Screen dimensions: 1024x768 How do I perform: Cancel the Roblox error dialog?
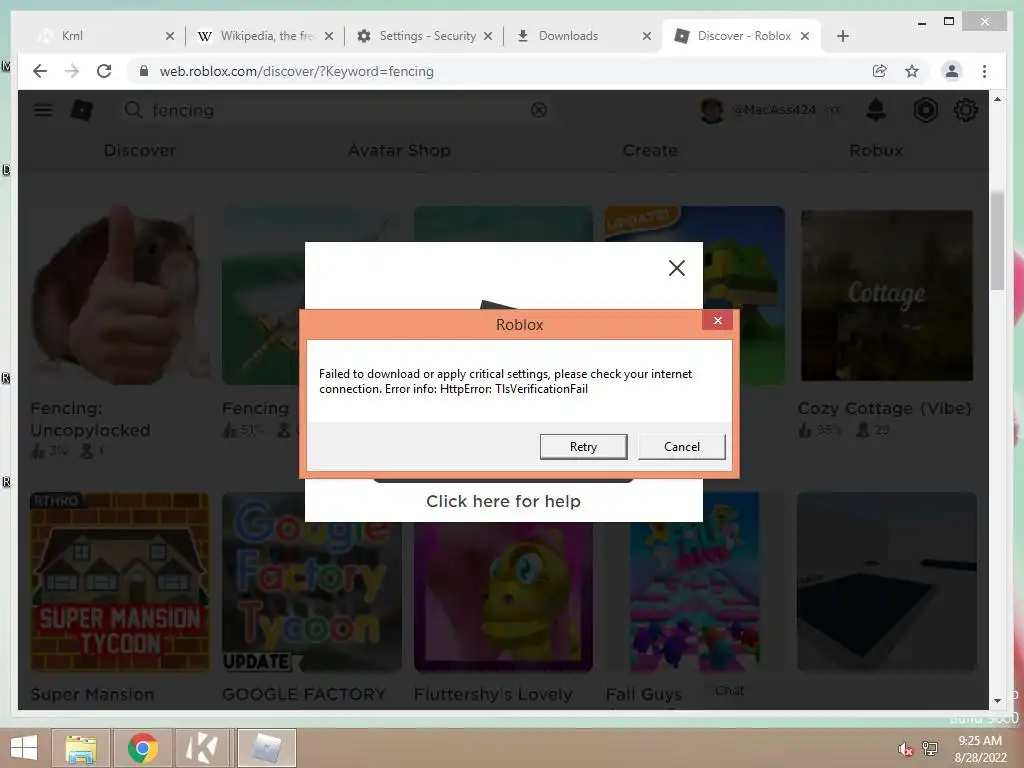pos(682,447)
